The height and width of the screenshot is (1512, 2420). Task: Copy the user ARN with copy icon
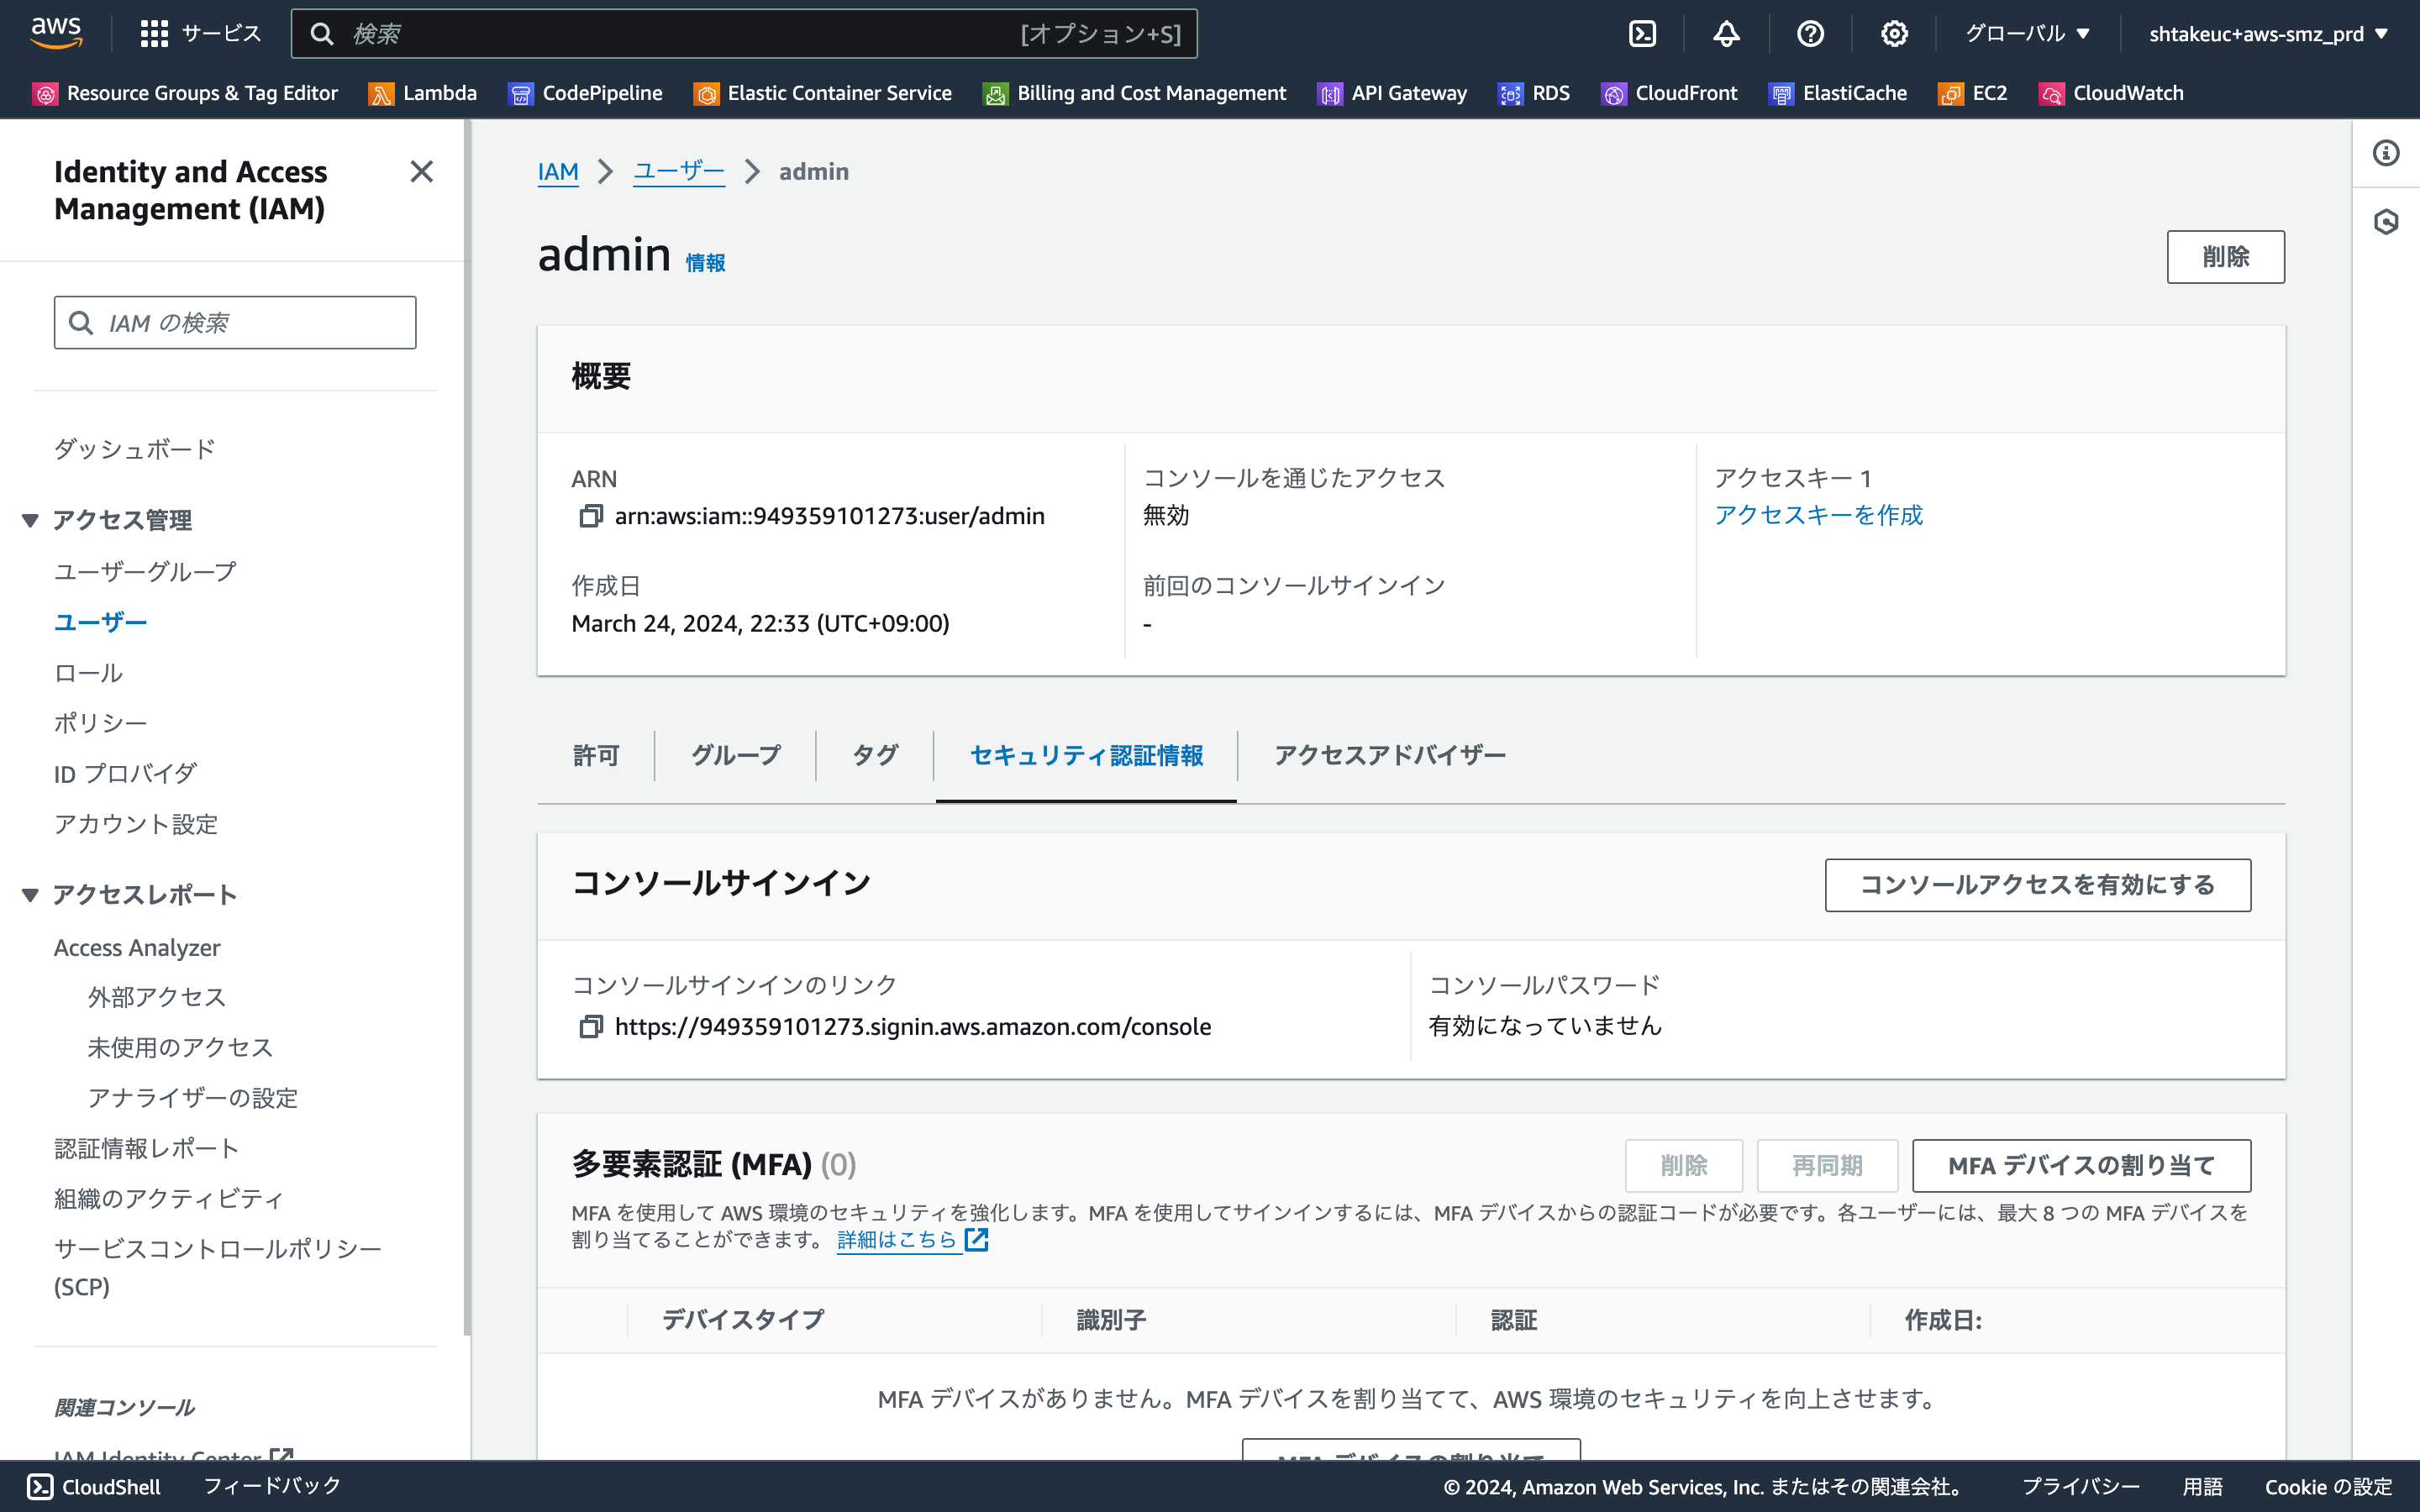click(591, 516)
